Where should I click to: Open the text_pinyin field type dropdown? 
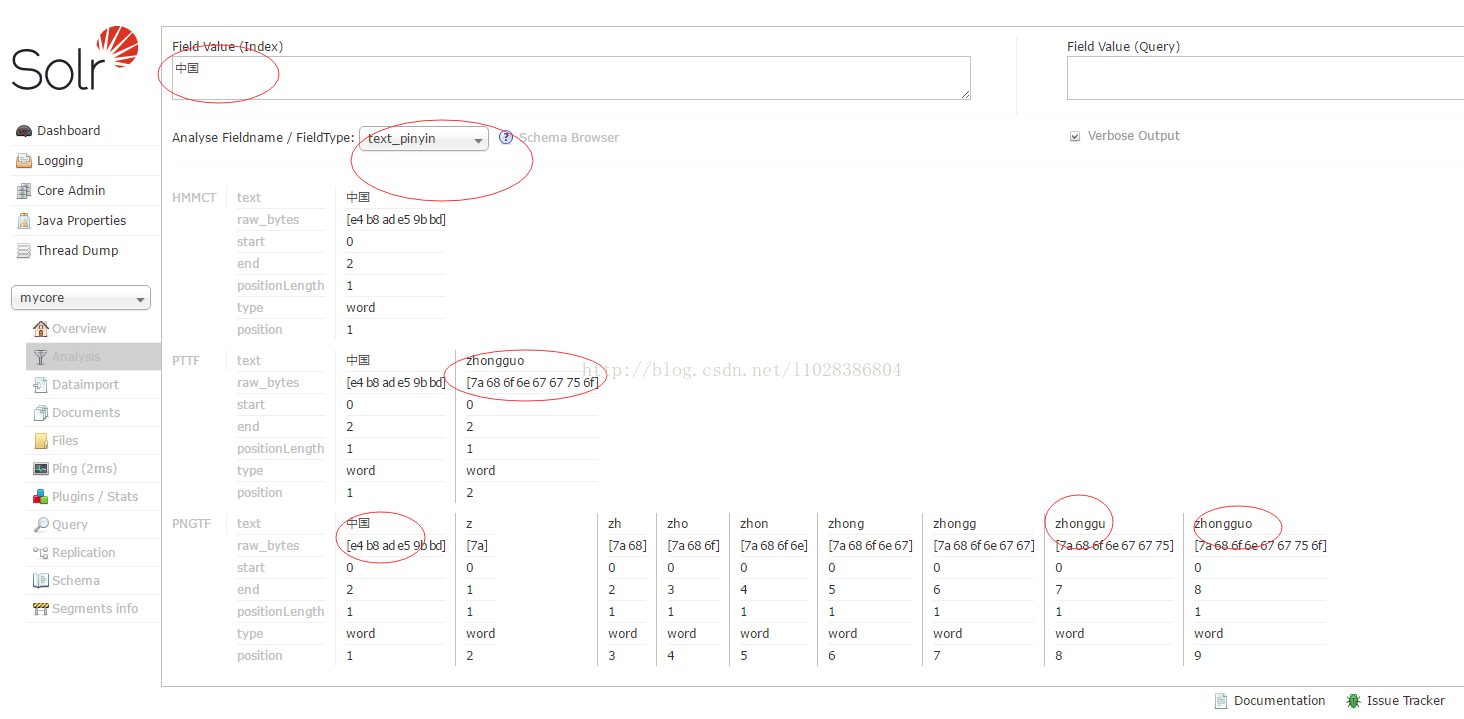pos(424,139)
